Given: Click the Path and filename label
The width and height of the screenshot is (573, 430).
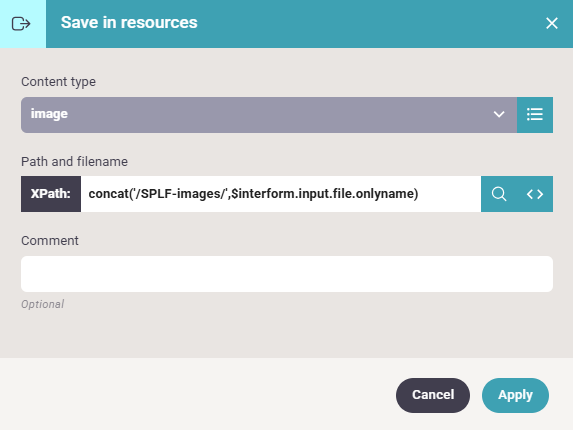Looking at the screenshot, I should coord(75,161).
